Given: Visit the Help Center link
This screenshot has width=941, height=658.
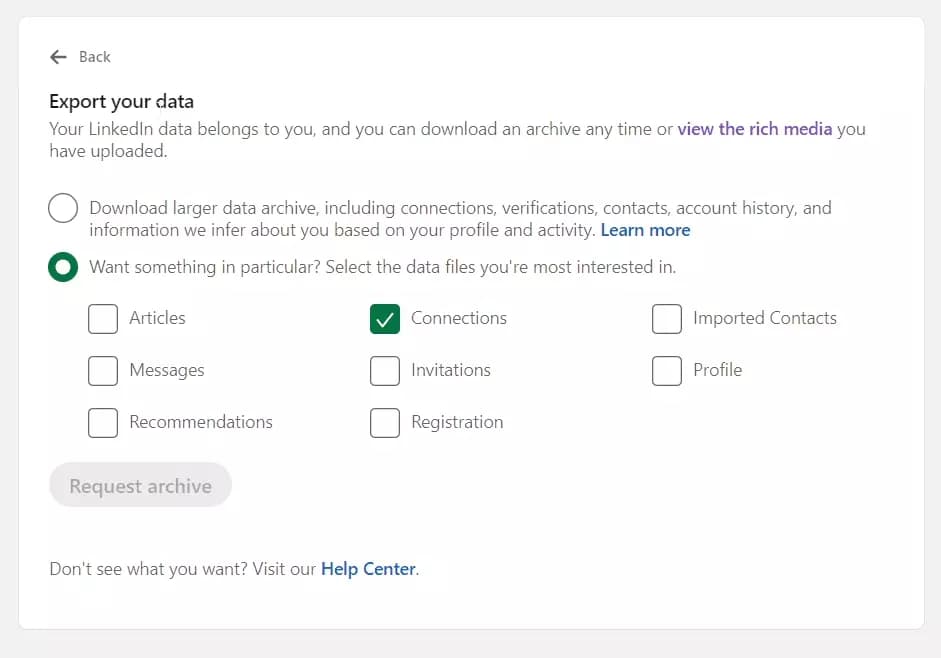Looking at the screenshot, I should pos(368,569).
